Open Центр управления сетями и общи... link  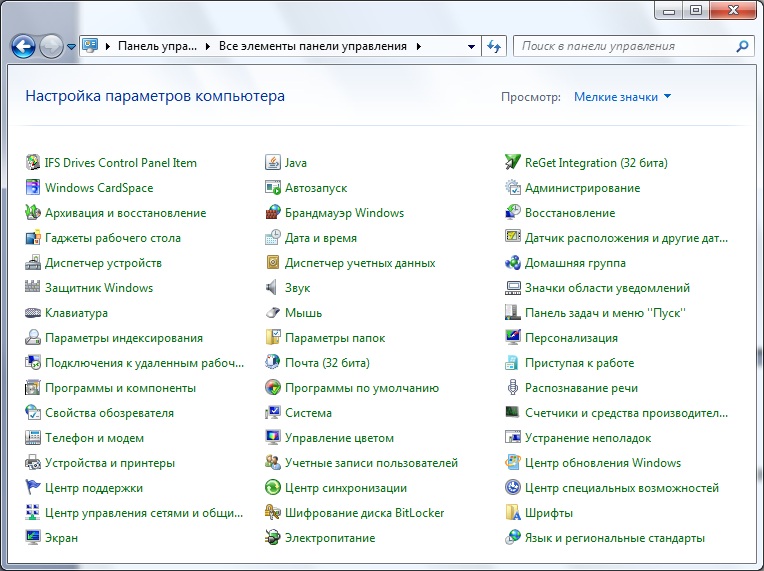(x=144, y=513)
